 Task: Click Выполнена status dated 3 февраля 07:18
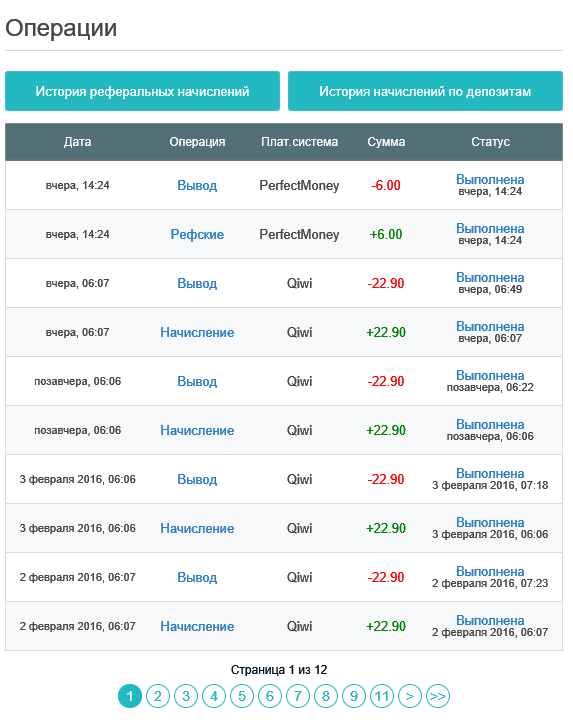click(x=490, y=473)
